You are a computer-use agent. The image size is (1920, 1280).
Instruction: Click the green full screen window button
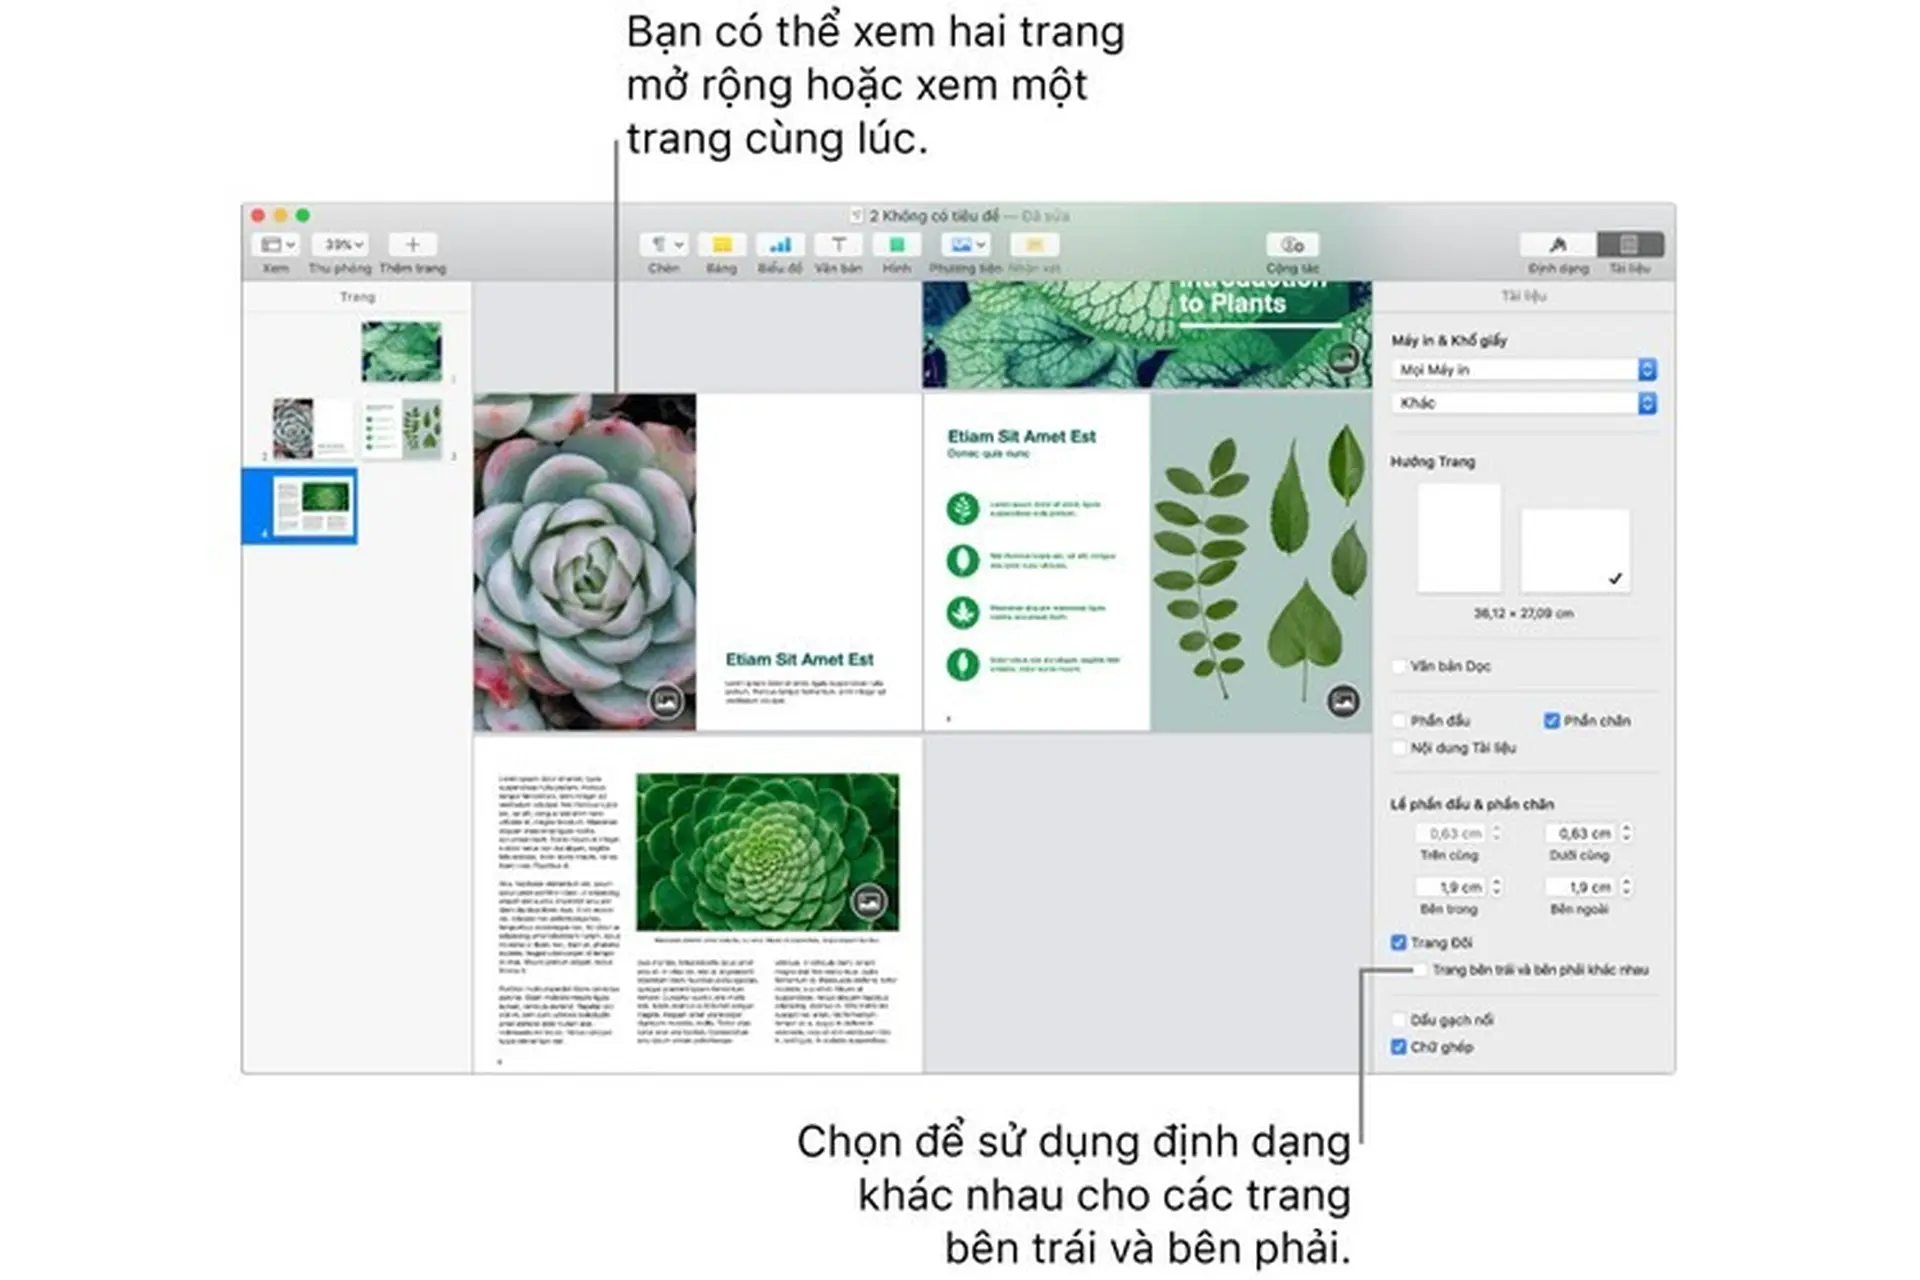303,215
